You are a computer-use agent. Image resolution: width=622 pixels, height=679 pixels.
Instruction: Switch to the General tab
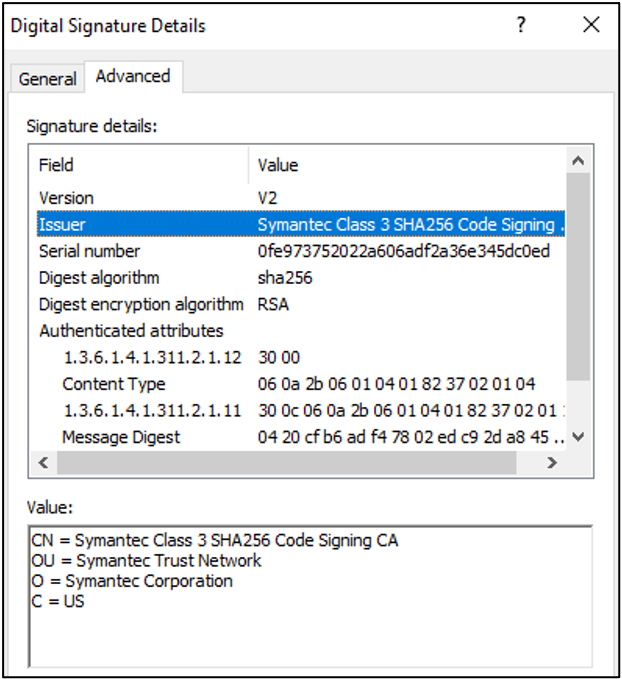pos(47,79)
